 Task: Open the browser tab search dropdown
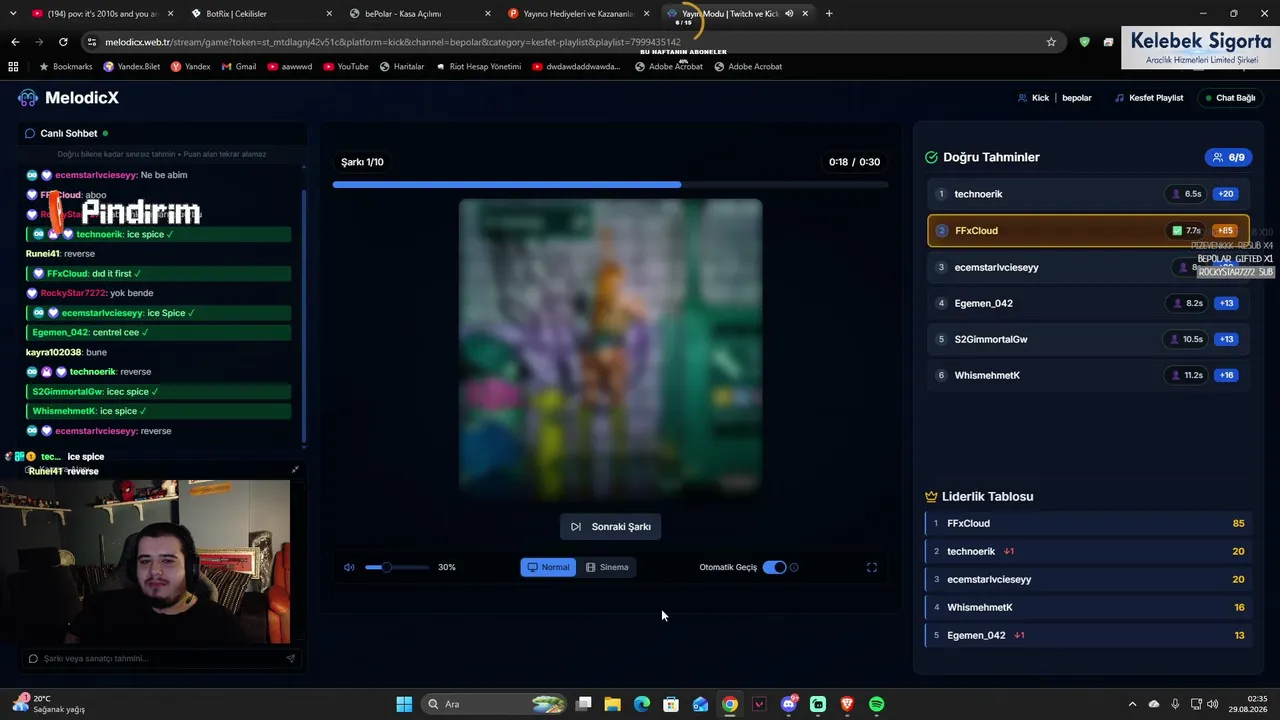12,13
